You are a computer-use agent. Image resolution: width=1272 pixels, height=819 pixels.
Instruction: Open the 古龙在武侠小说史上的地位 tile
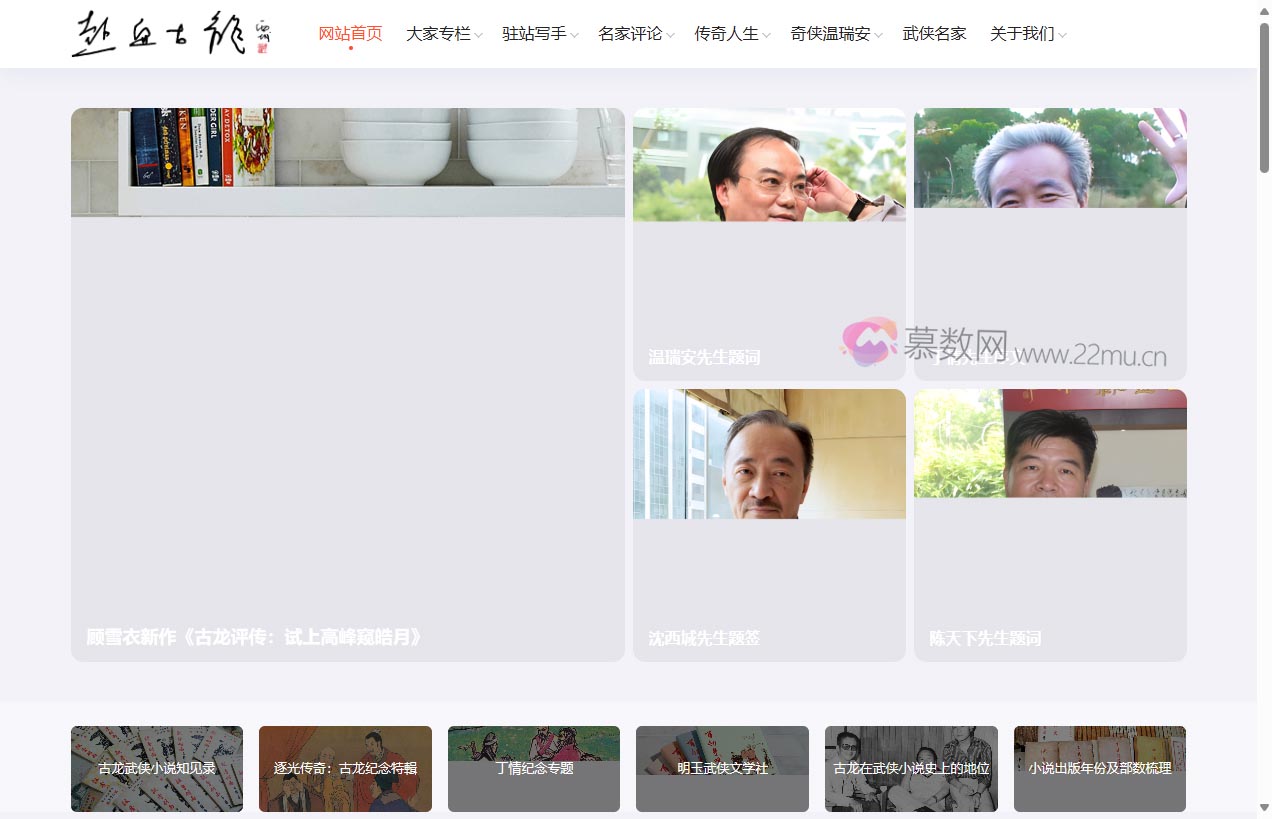(911, 769)
